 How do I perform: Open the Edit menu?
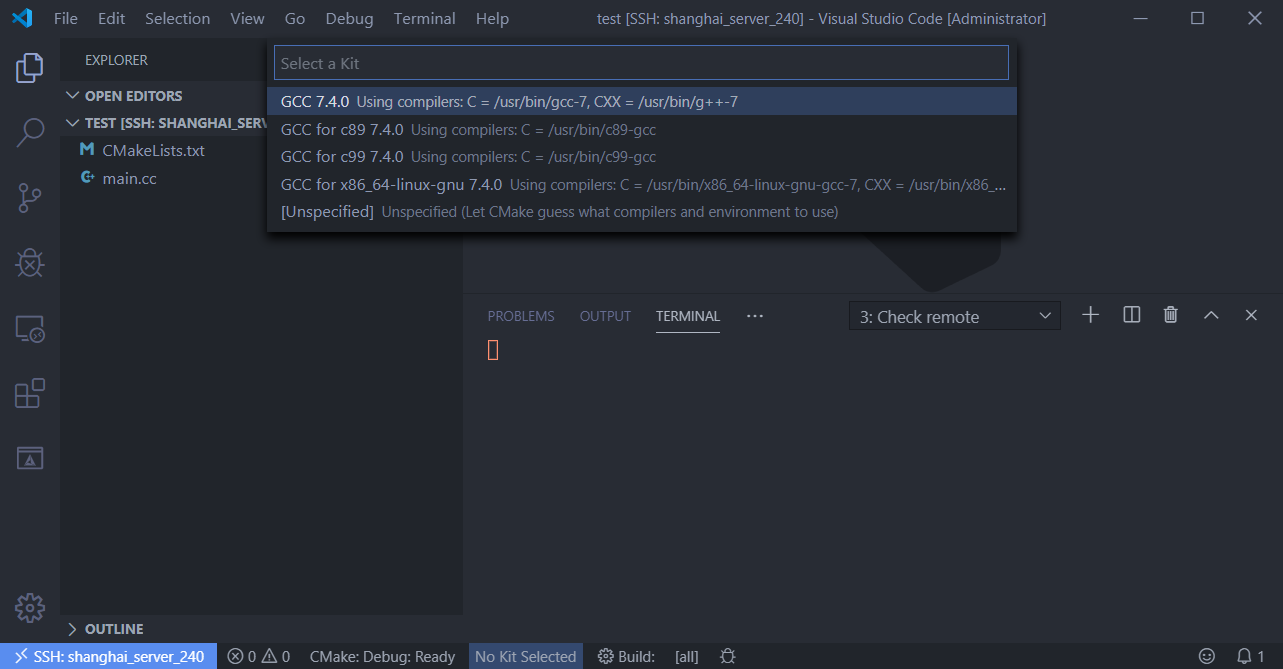(111, 18)
